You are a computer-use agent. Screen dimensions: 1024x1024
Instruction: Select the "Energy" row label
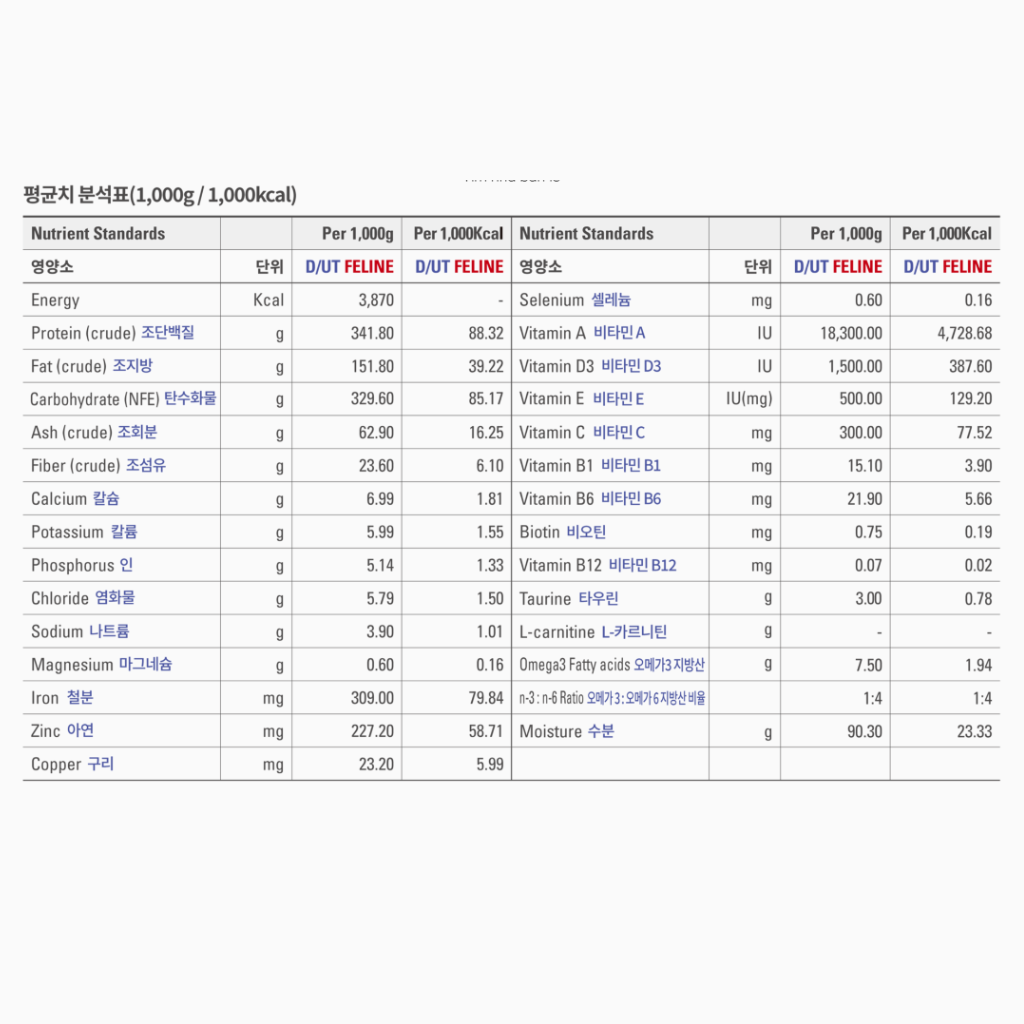(56, 300)
